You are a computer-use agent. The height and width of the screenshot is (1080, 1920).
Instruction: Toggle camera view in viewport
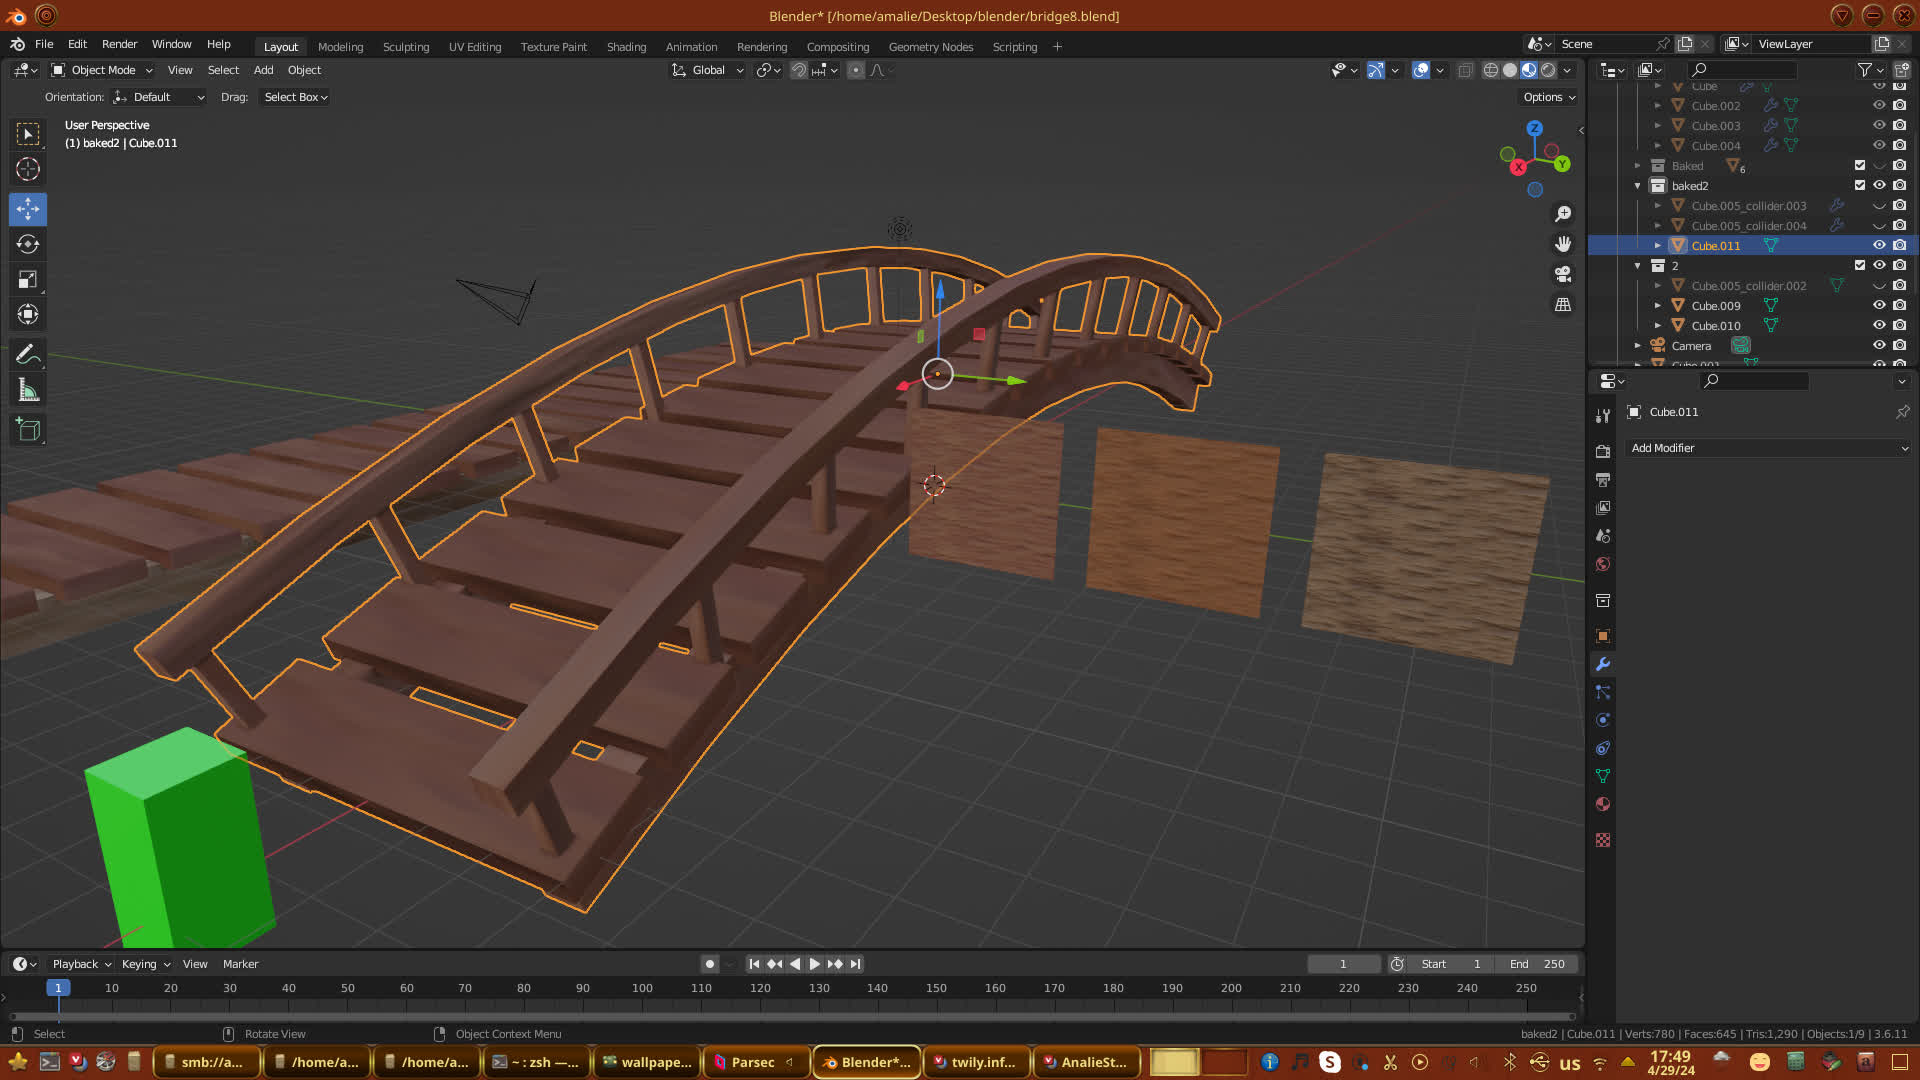(1563, 274)
